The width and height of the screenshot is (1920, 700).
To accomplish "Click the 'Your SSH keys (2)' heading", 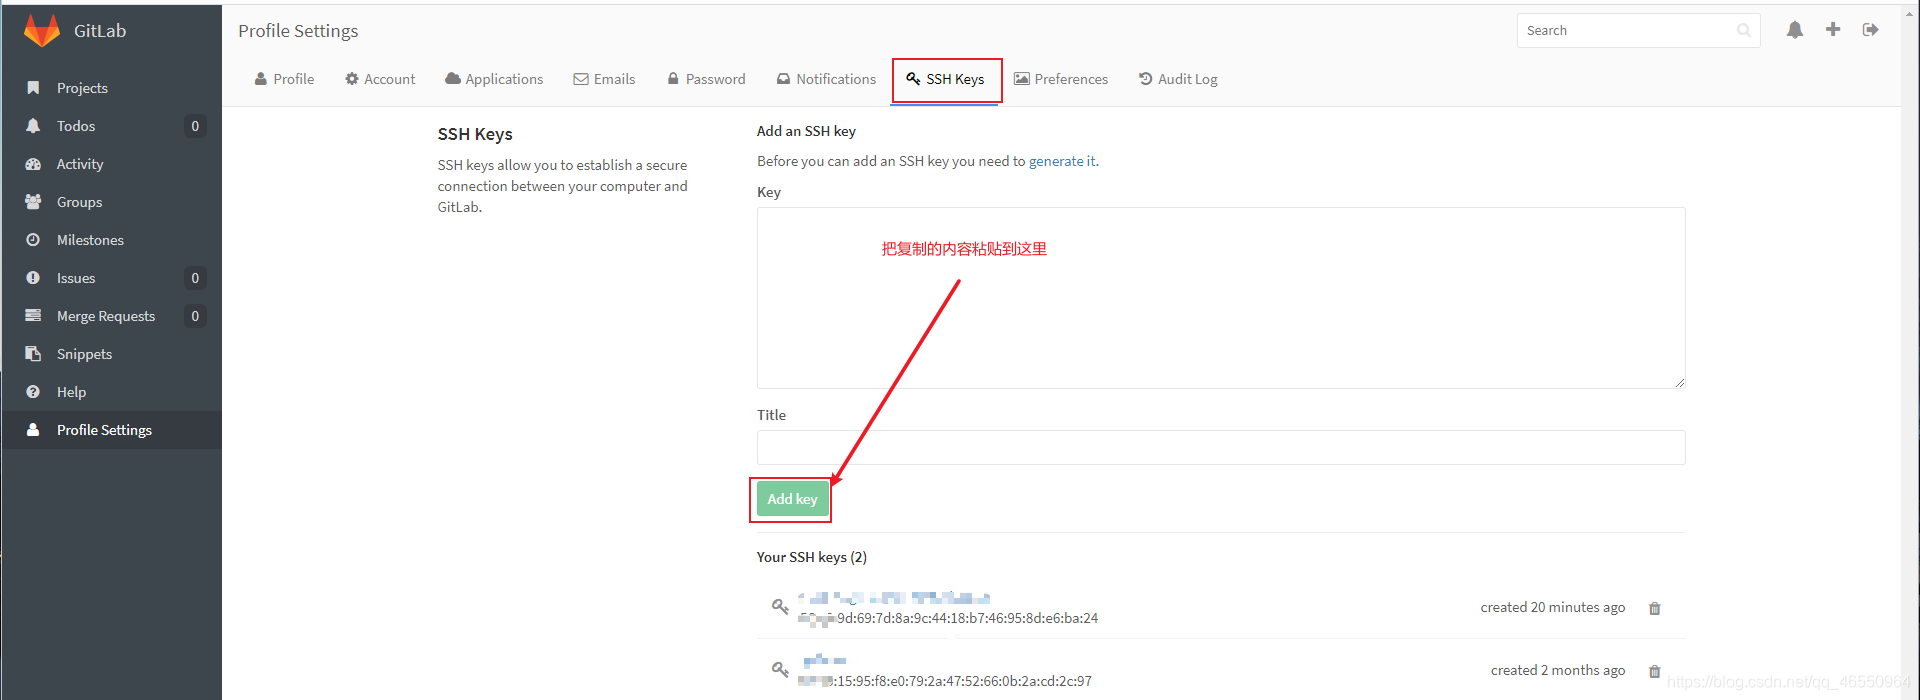I will click(x=812, y=557).
